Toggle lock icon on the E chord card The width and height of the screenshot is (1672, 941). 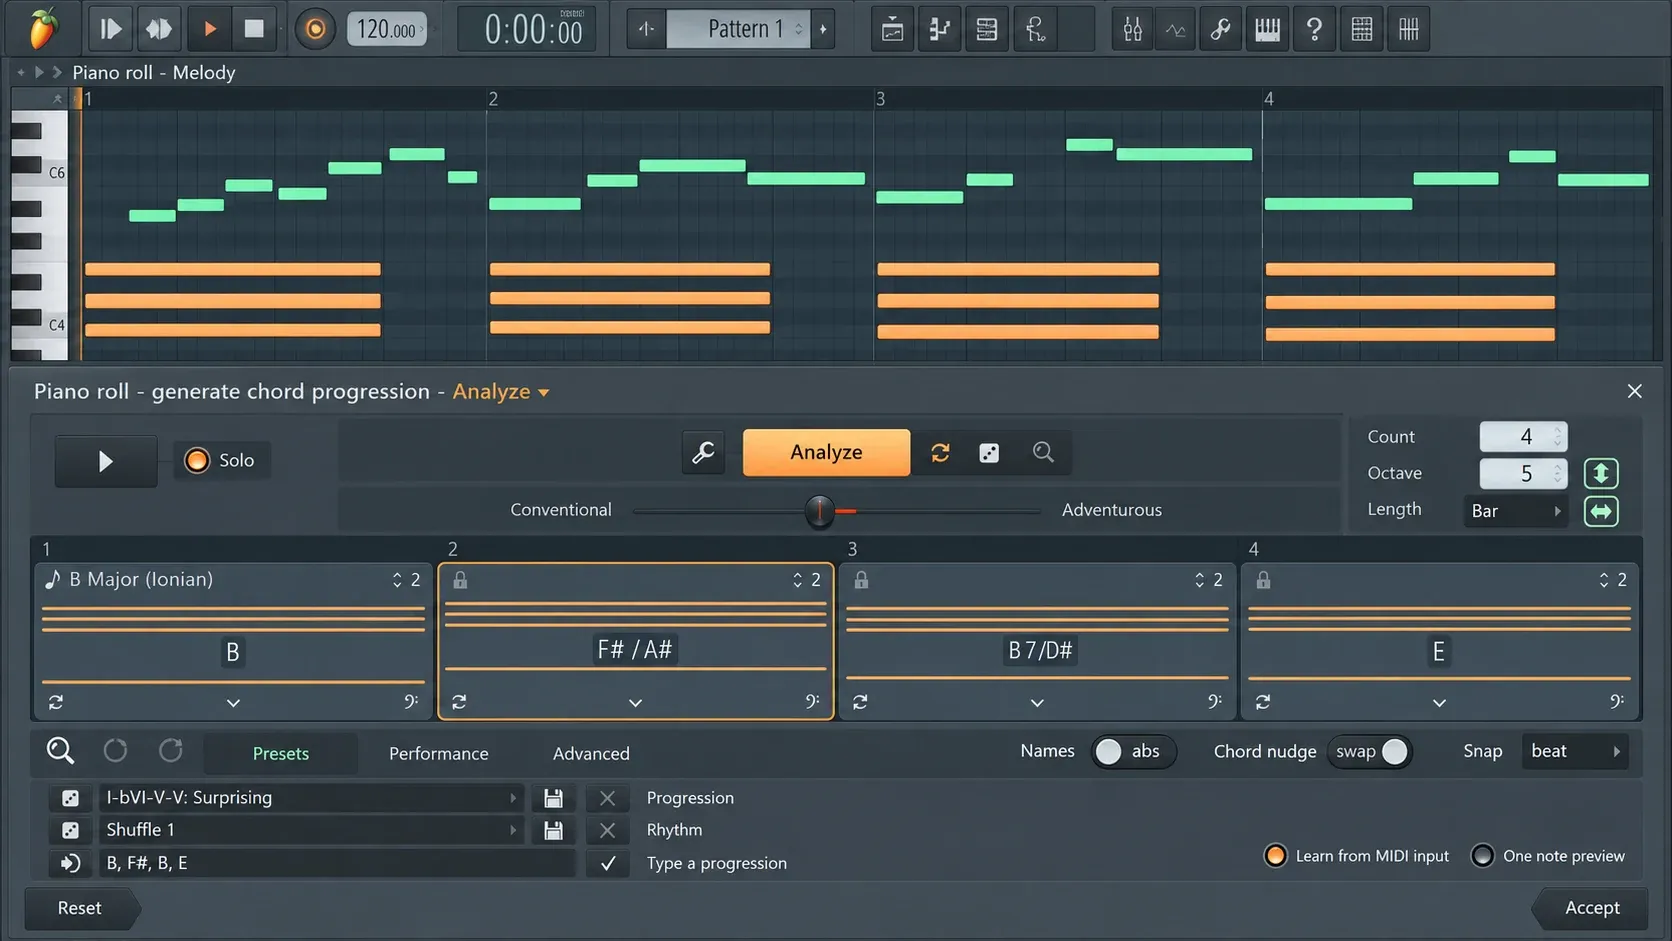(1263, 580)
